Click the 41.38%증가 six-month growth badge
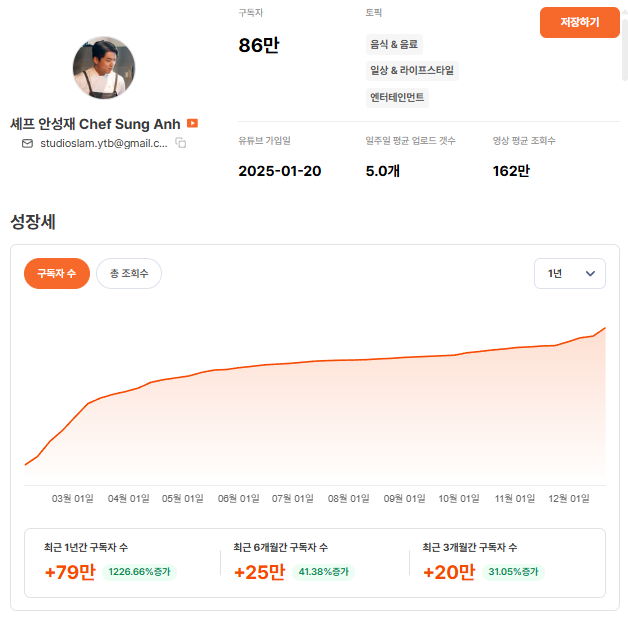Screen dimensions: 628x624 (324, 572)
